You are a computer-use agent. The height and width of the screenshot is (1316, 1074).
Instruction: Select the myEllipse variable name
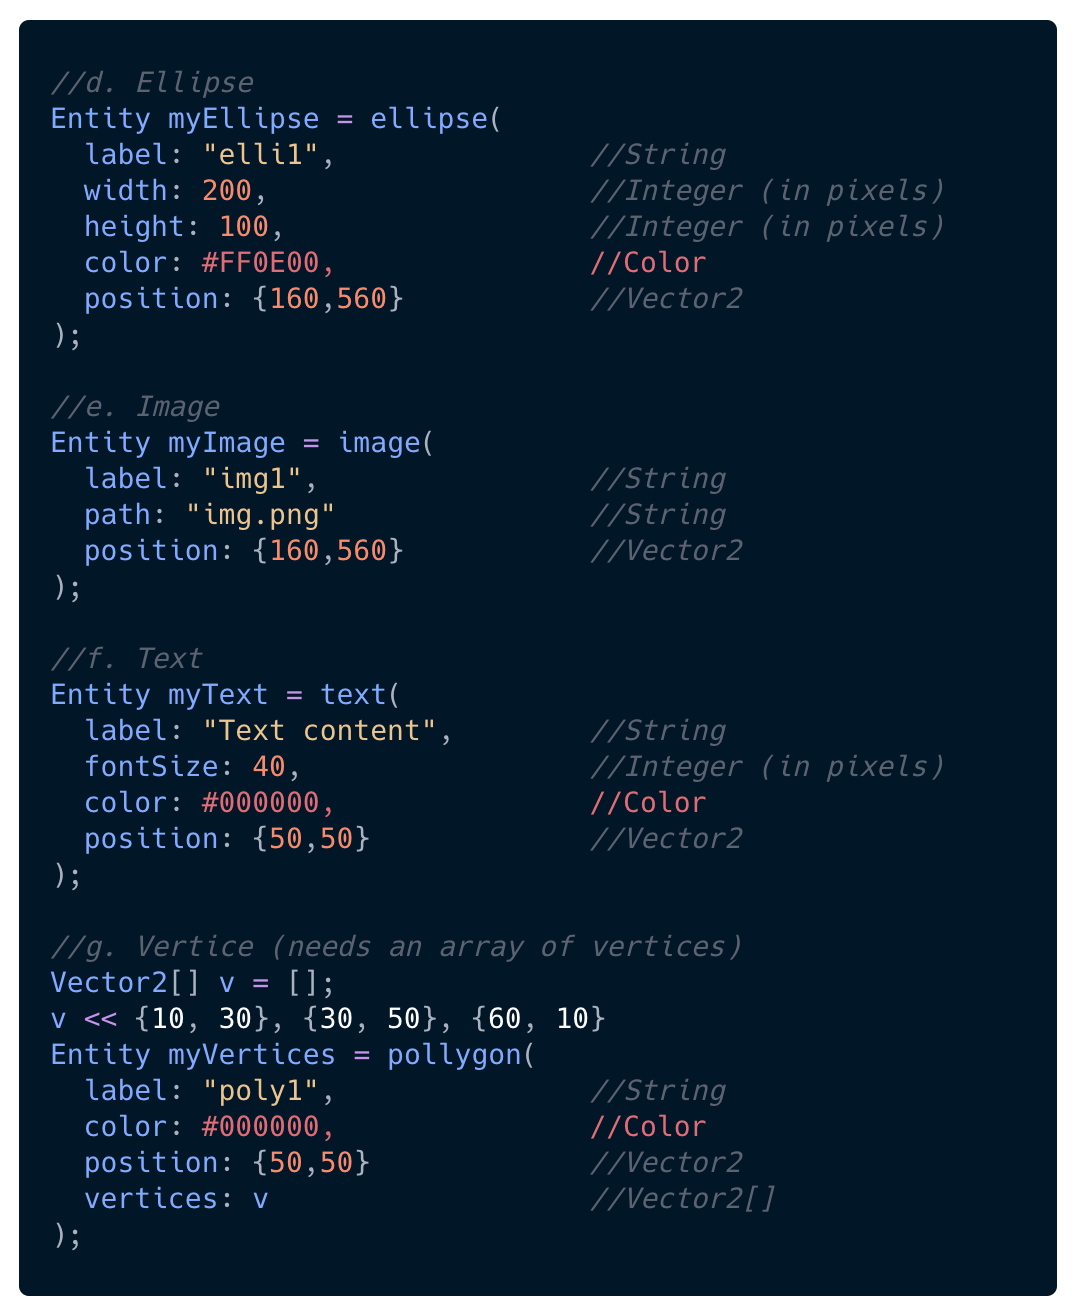(244, 119)
